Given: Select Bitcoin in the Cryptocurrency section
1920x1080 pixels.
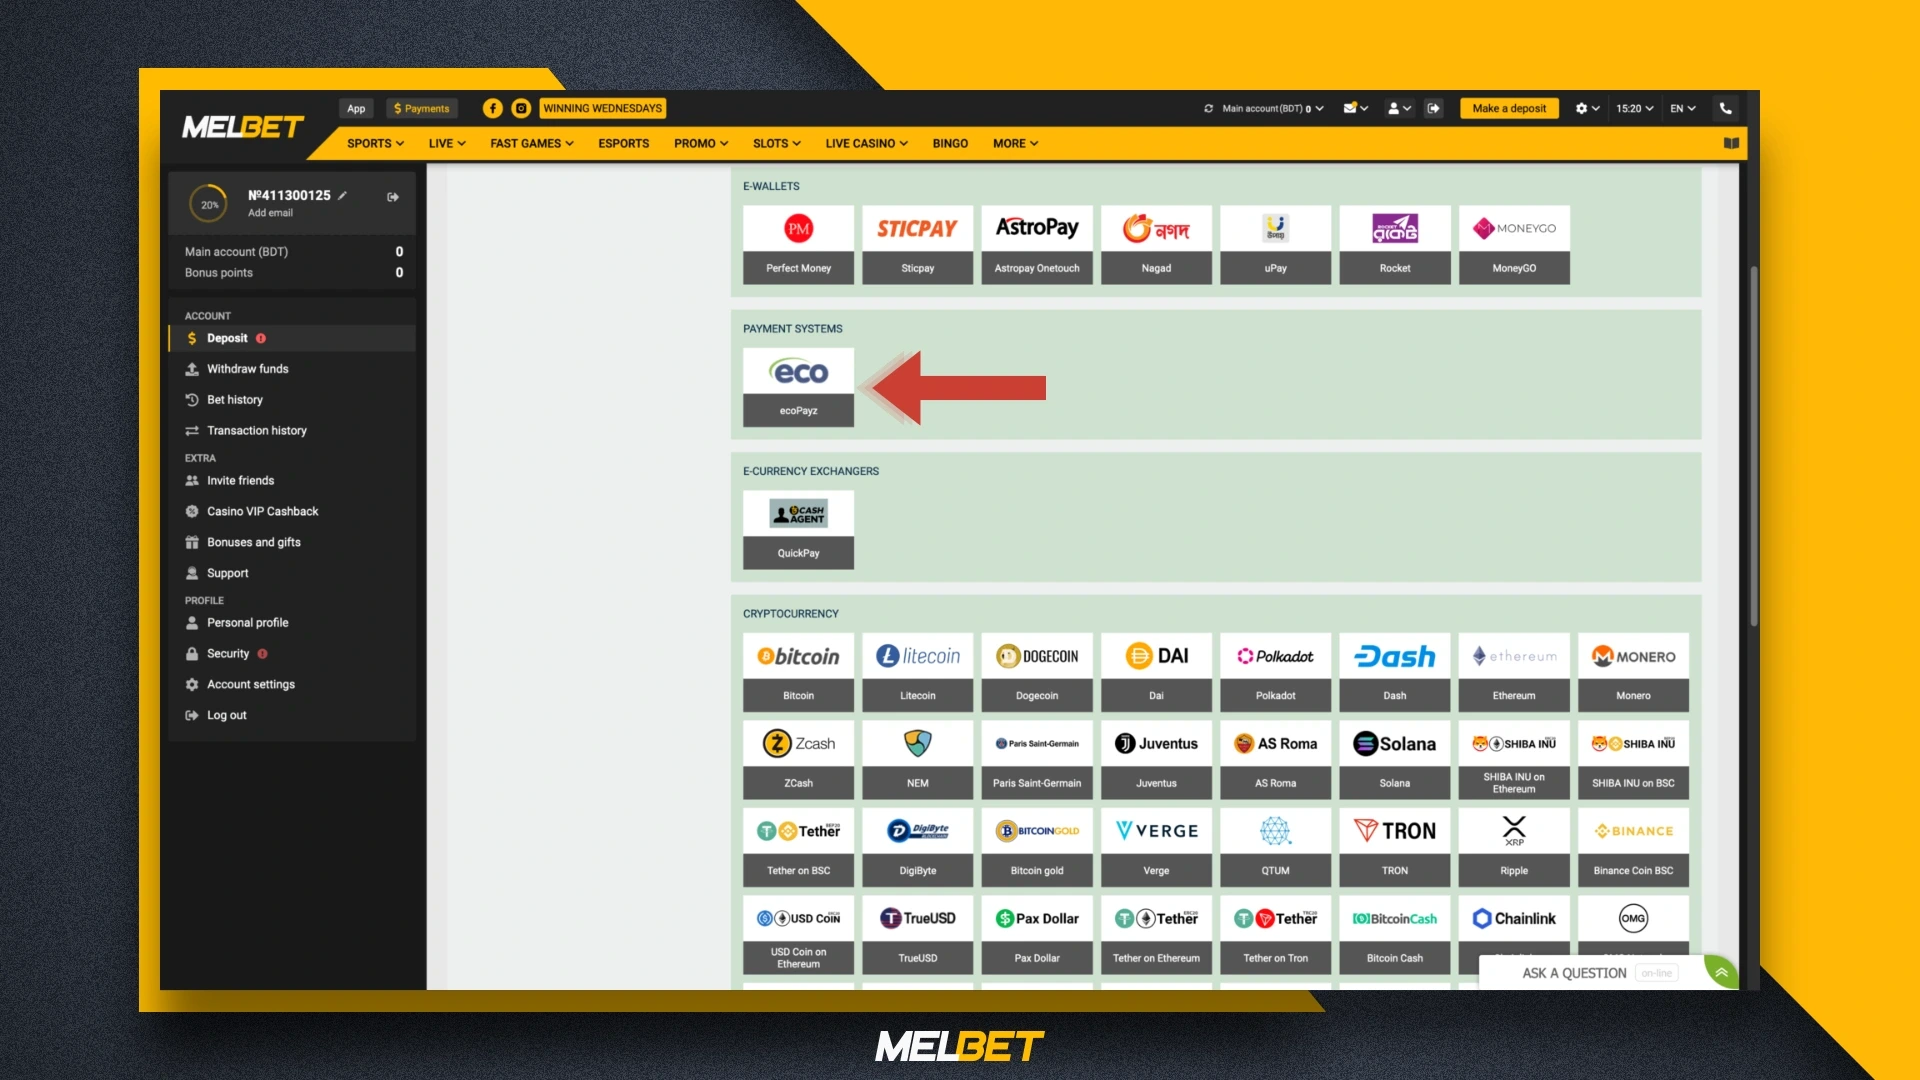Looking at the screenshot, I should pos(798,671).
